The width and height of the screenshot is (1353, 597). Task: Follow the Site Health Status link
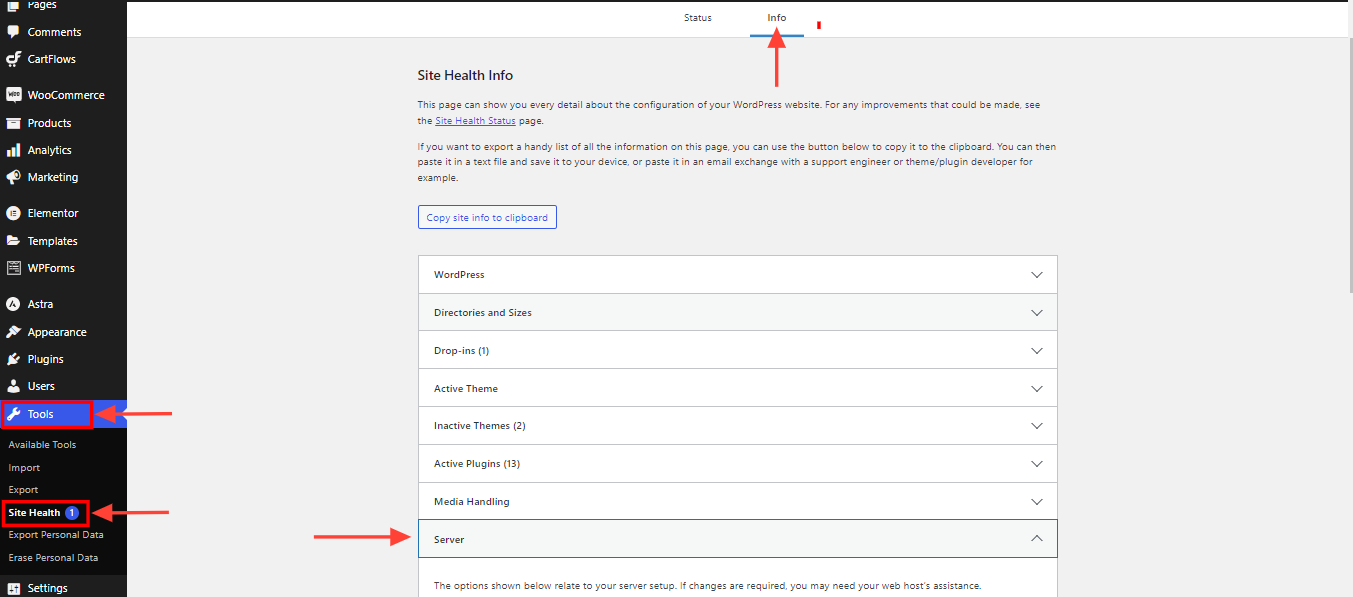[x=476, y=121]
